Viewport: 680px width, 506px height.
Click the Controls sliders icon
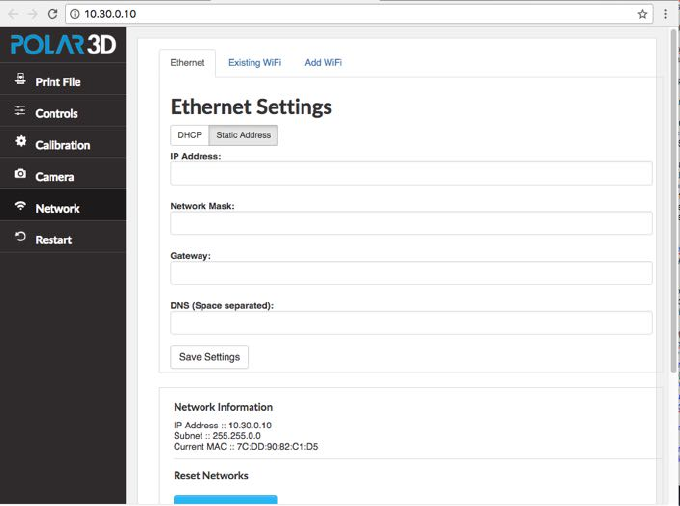(x=20, y=112)
